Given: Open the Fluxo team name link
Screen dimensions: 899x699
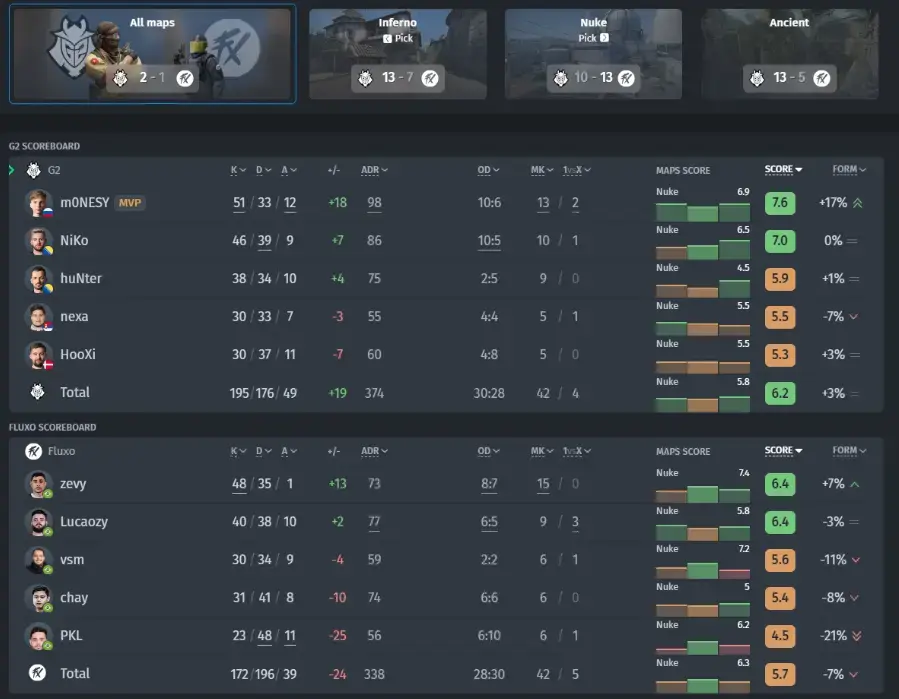Looking at the screenshot, I should pyautogui.click(x=61, y=451).
